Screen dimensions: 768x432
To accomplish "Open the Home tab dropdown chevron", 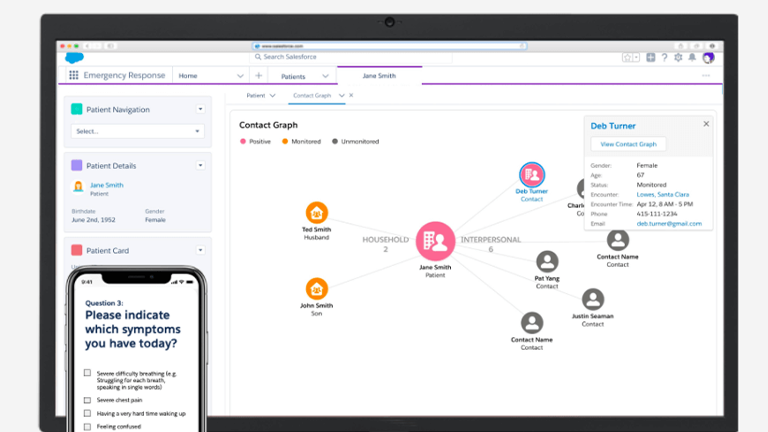I will (240, 76).
